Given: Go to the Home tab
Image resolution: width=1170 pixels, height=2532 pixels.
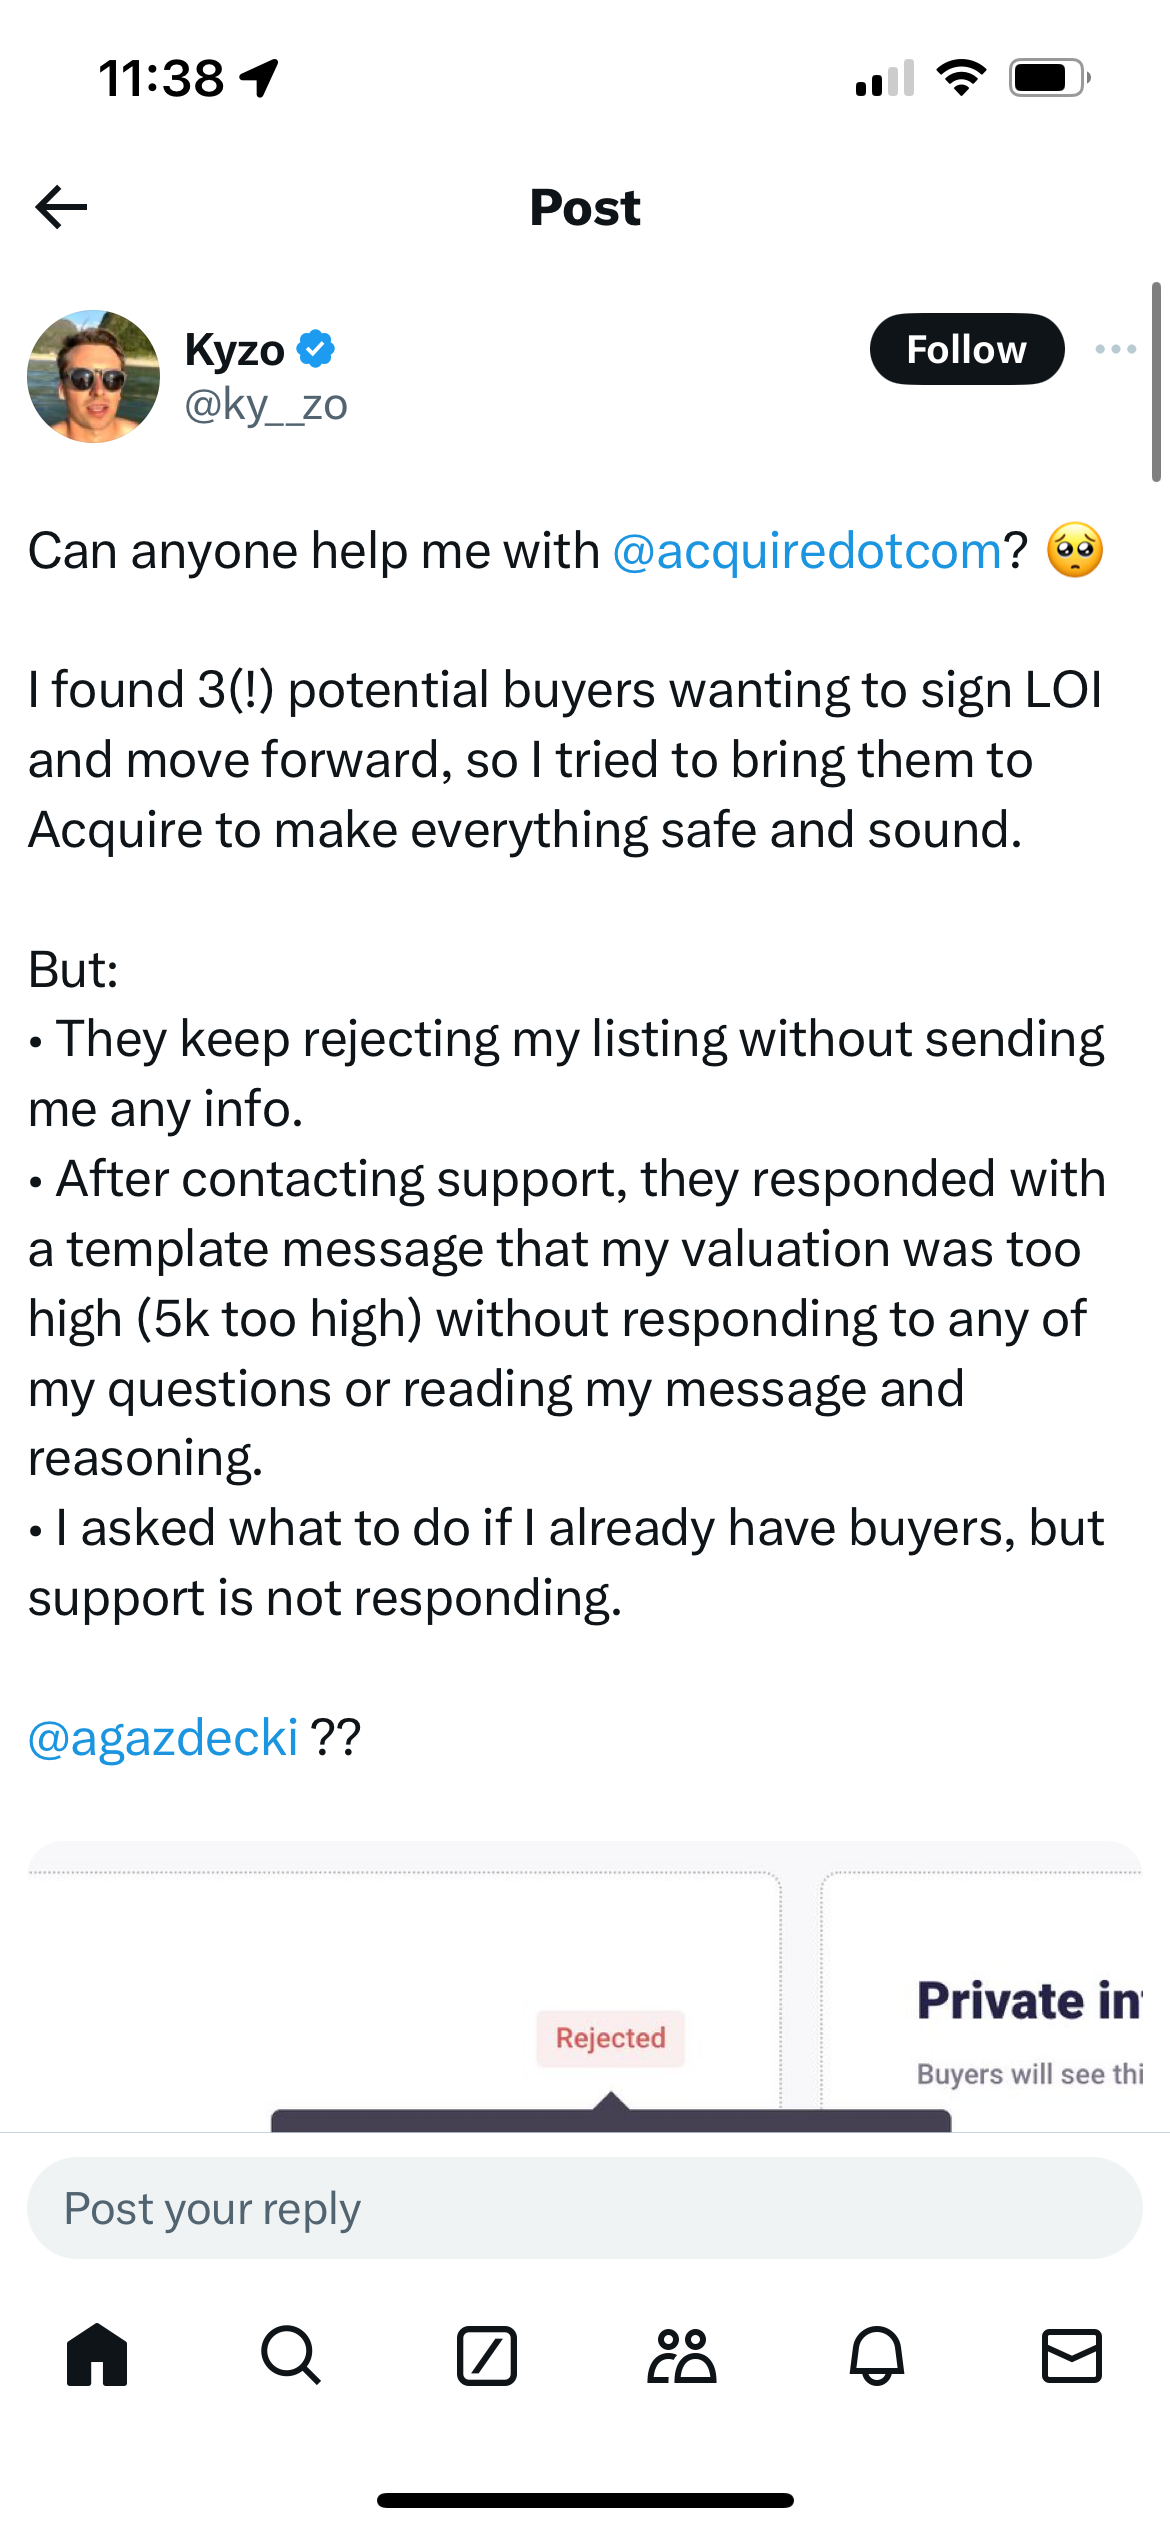Looking at the screenshot, I should tap(97, 2355).
